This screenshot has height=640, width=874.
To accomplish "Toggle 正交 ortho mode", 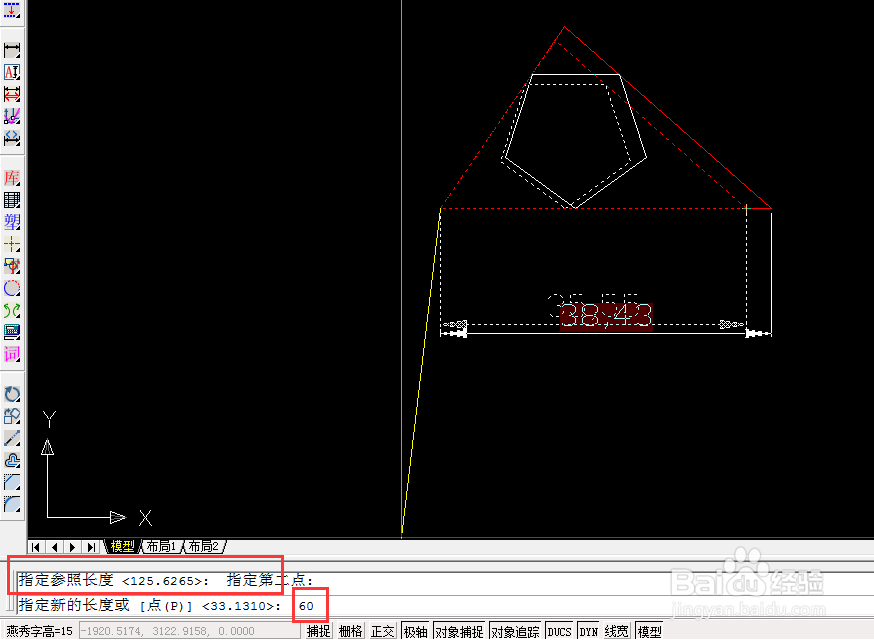I will click(382, 631).
